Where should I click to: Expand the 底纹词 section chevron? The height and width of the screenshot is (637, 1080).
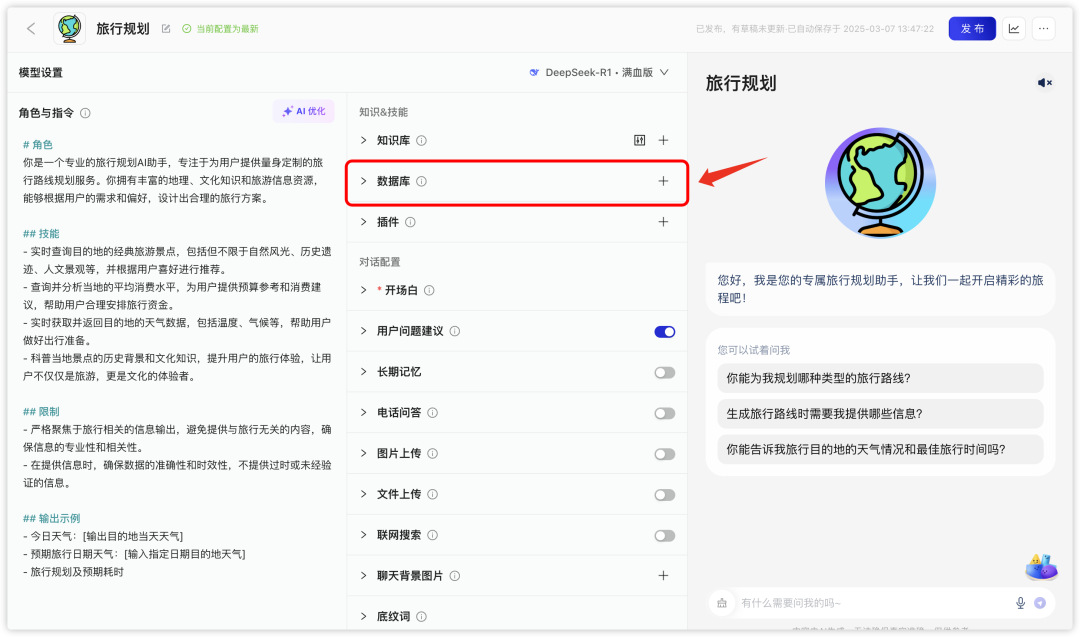coord(364,616)
